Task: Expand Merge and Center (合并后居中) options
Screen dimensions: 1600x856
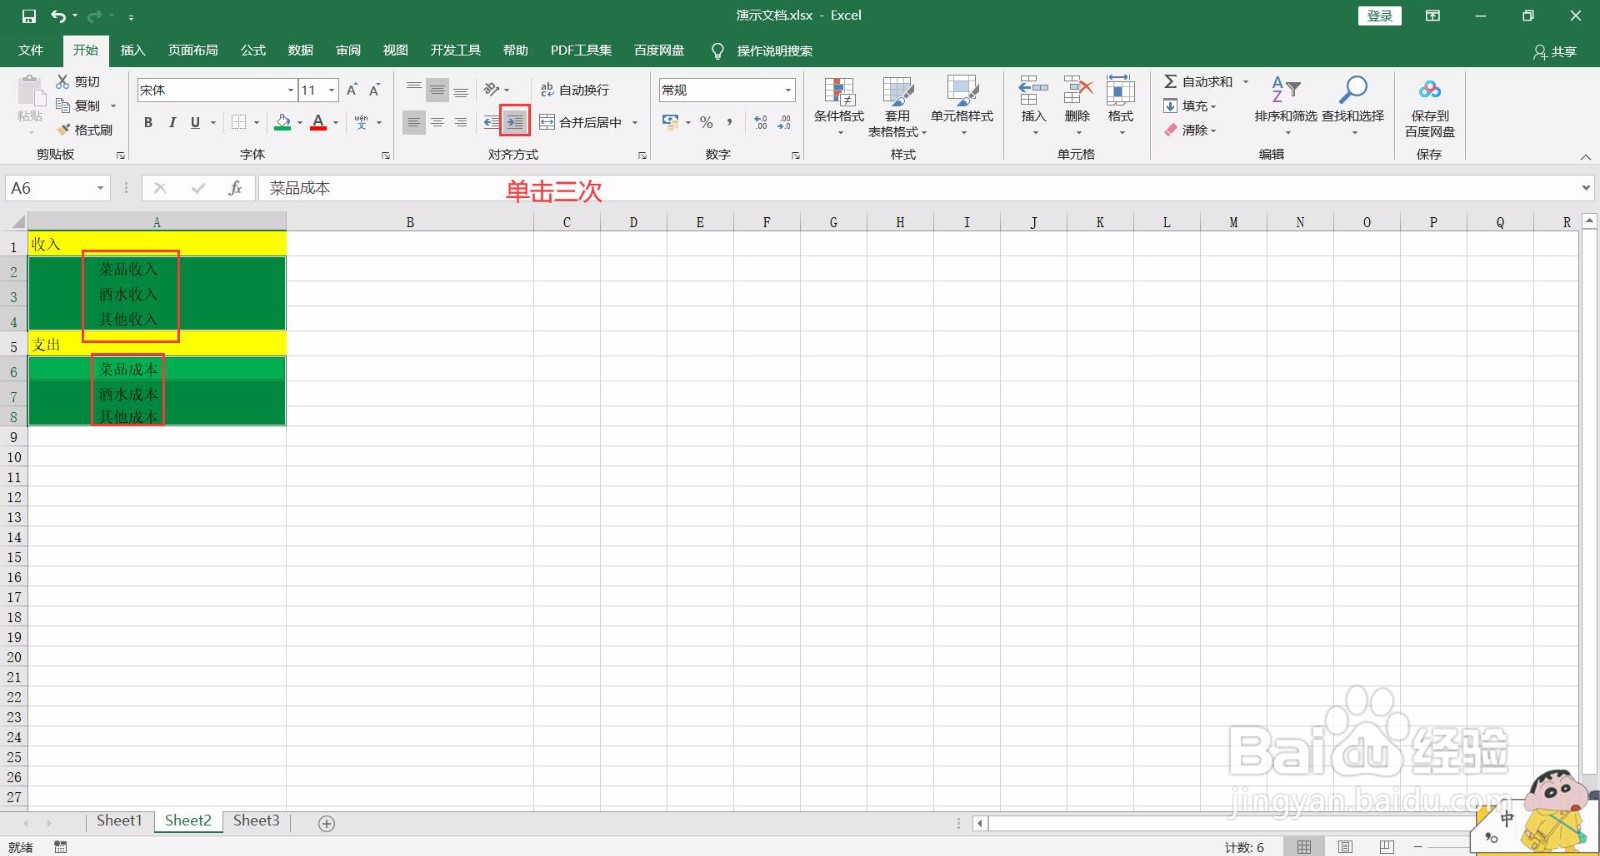Action: coord(635,122)
